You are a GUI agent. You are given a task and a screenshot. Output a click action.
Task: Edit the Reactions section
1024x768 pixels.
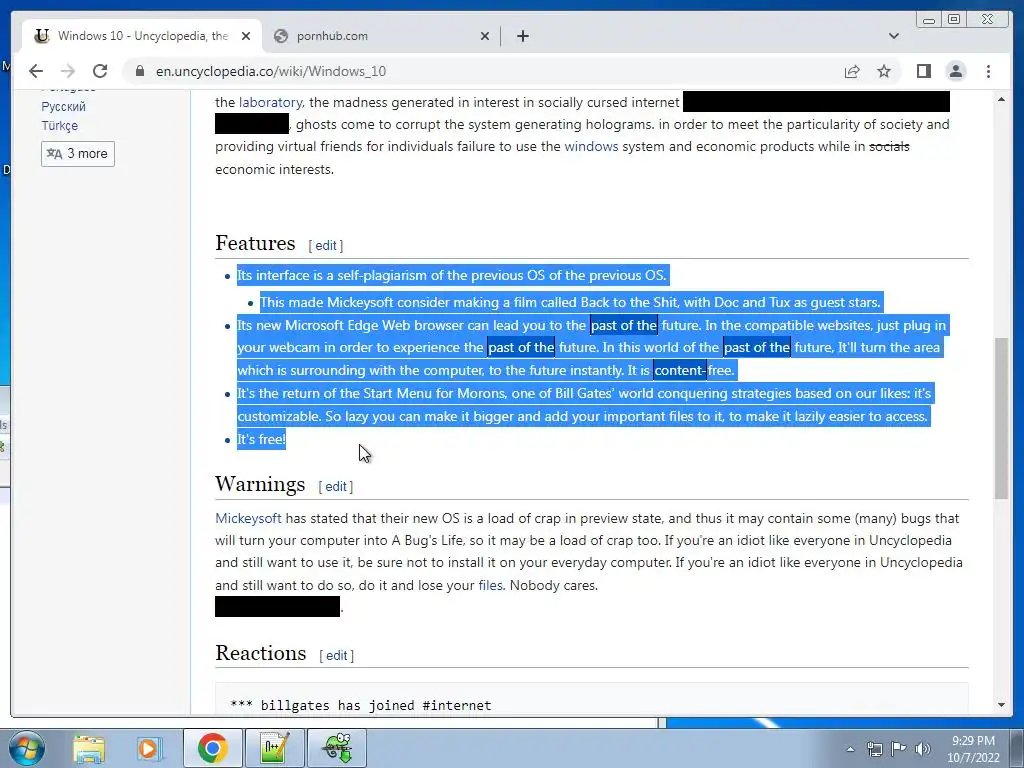point(336,656)
